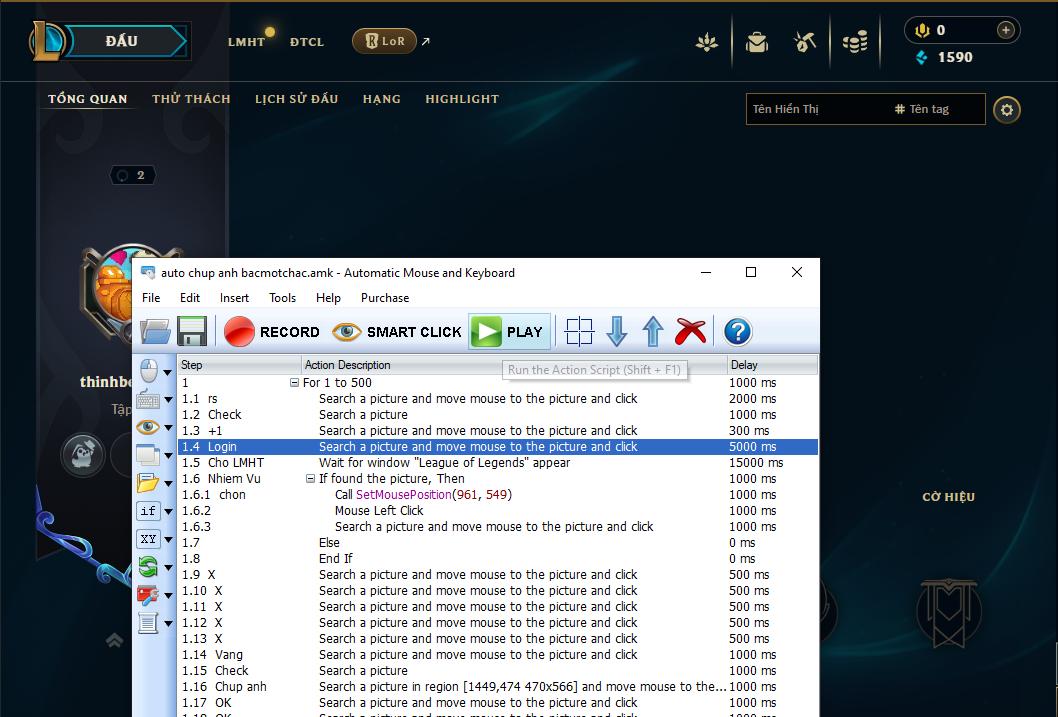Click the green loop arrows icon

(148, 567)
